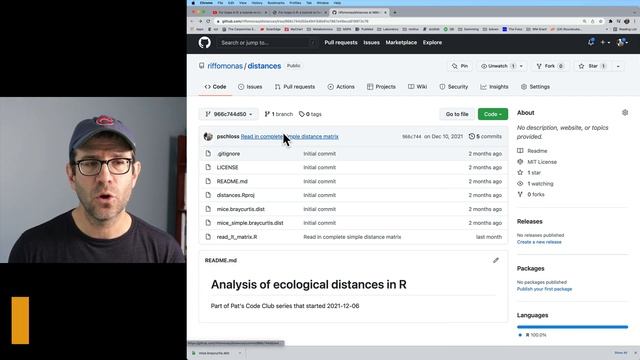View 0 forks in About
Image resolution: width=640 pixels, height=360 pixels.
[536, 195]
